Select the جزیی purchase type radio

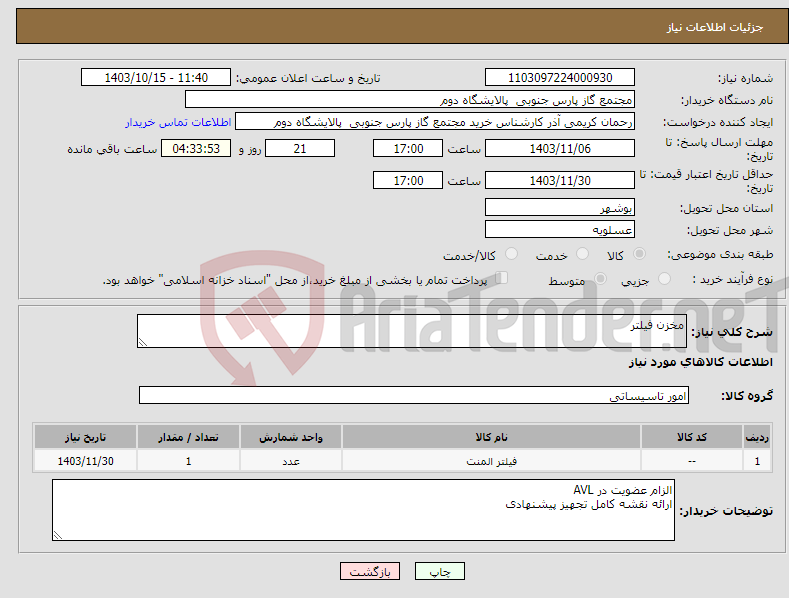[x=664, y=279]
